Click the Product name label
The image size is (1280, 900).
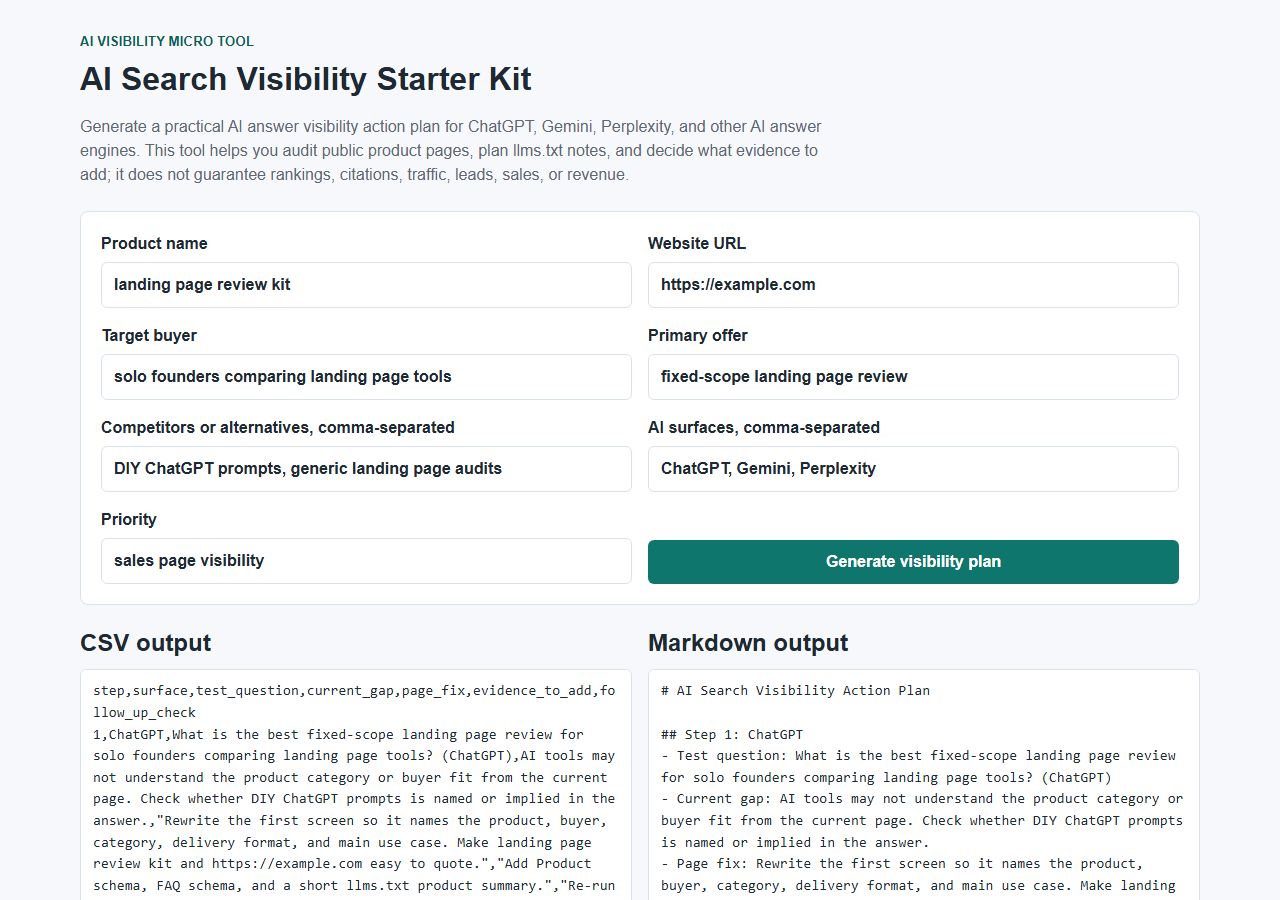[x=154, y=243]
